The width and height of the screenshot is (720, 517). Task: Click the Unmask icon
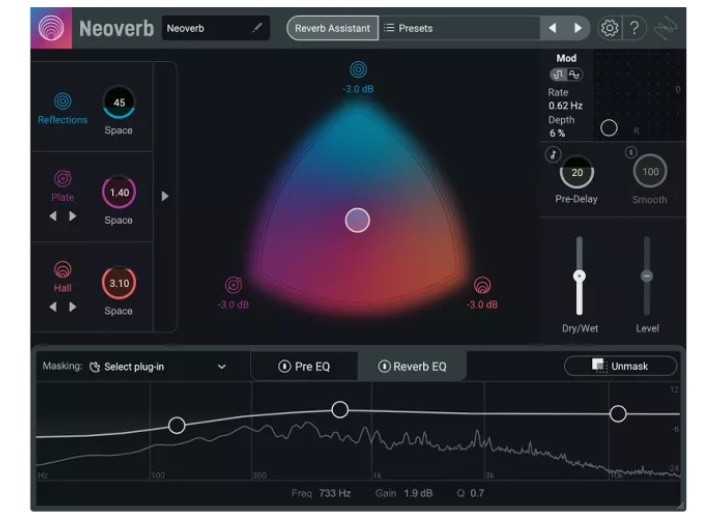point(599,366)
